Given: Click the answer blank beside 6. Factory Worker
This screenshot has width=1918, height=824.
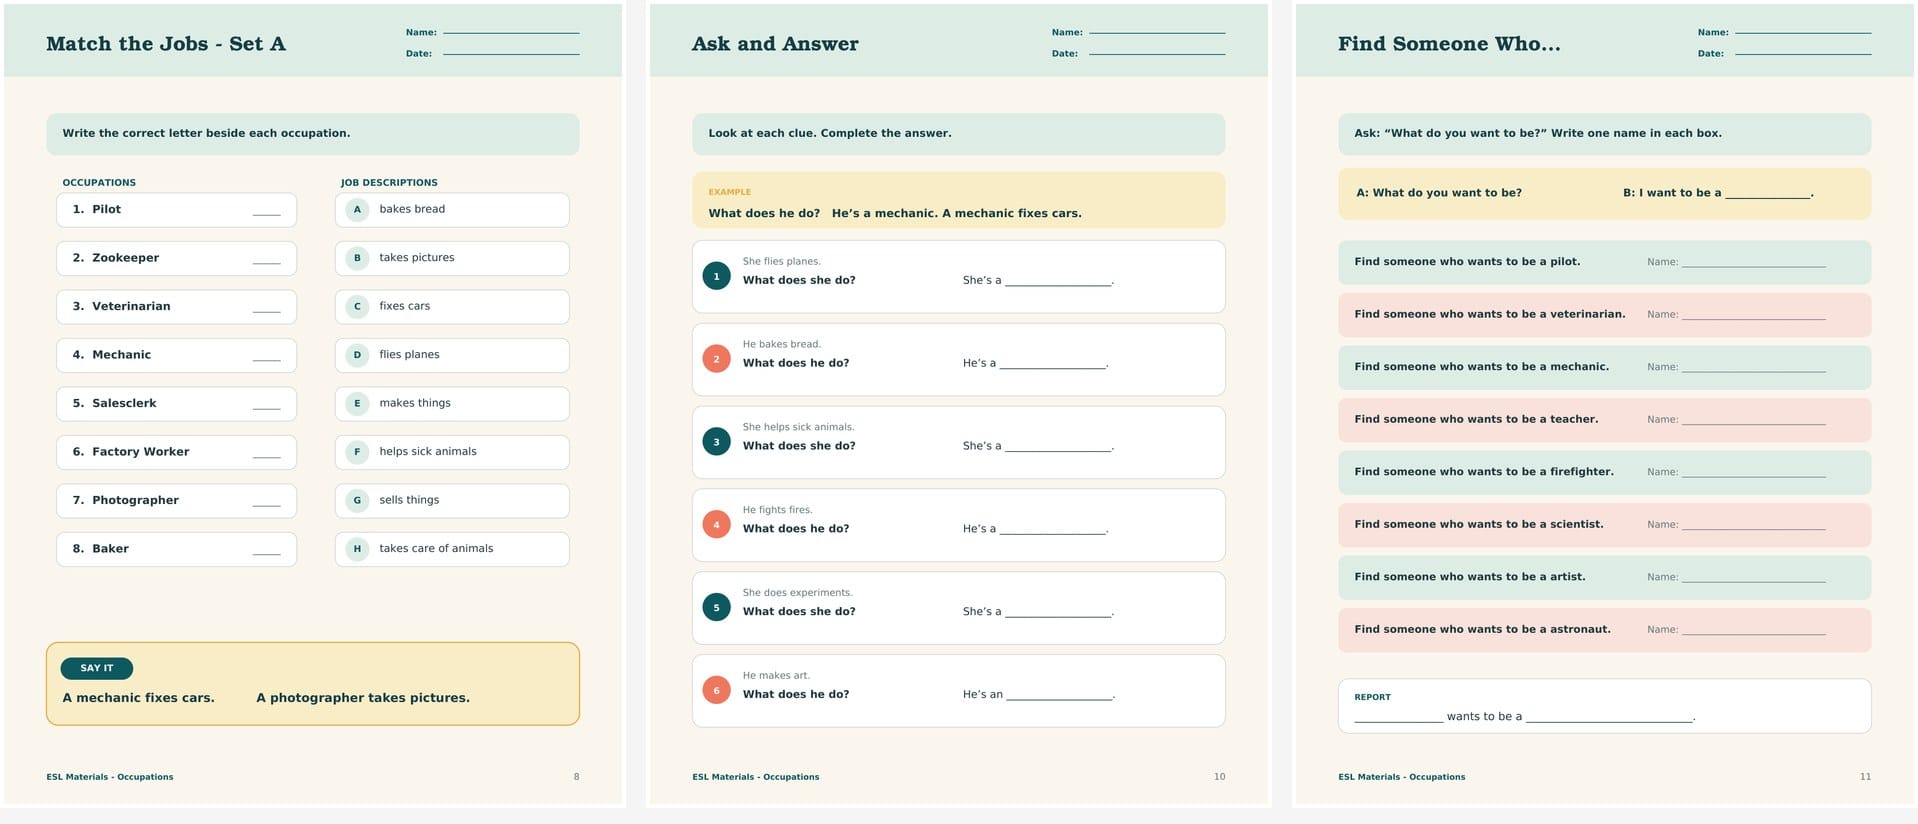Looking at the screenshot, I should (266, 455).
